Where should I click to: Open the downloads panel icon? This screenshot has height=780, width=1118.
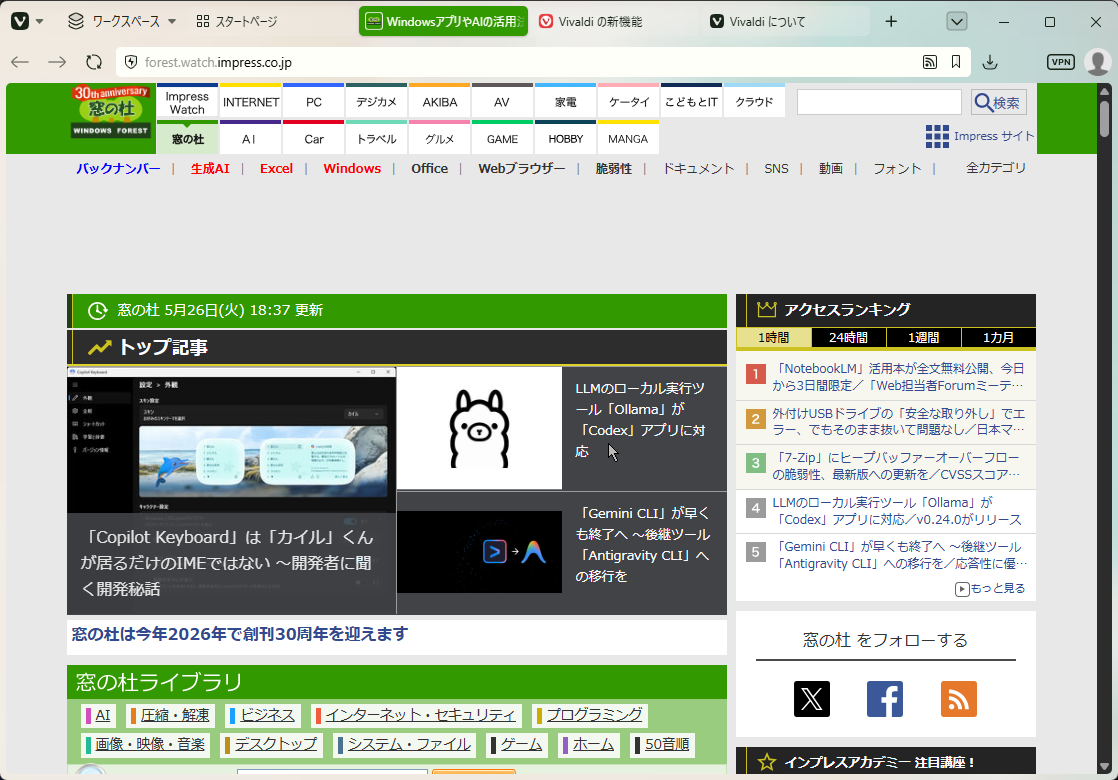click(x=990, y=62)
